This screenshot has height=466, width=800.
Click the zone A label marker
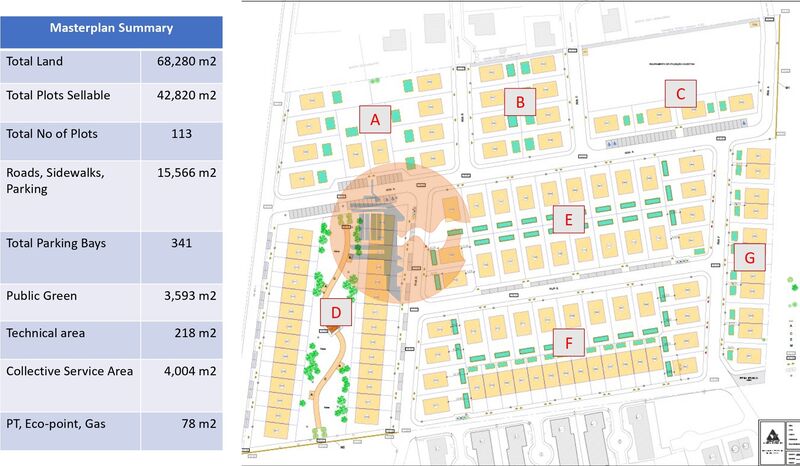[375, 120]
